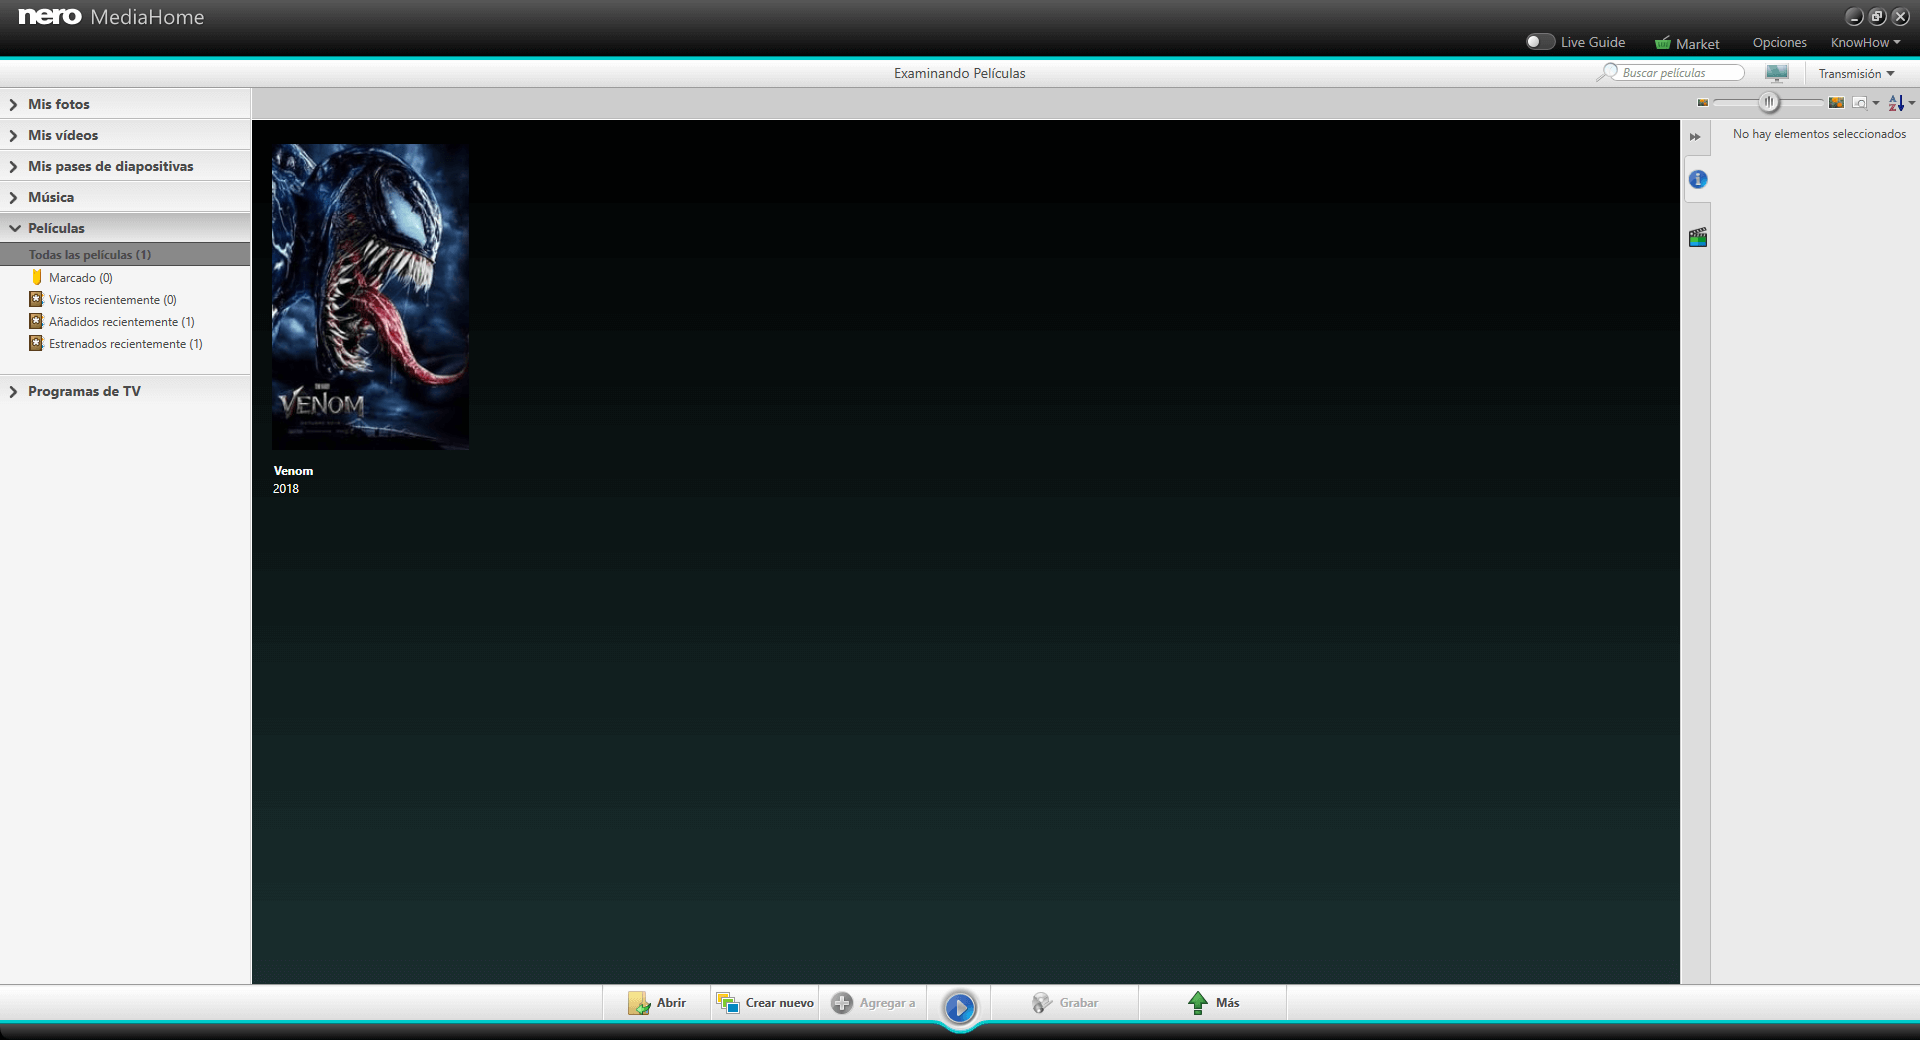Select Vistos recientemente (0)
Viewport: 1920px width, 1040px height.
coord(112,300)
